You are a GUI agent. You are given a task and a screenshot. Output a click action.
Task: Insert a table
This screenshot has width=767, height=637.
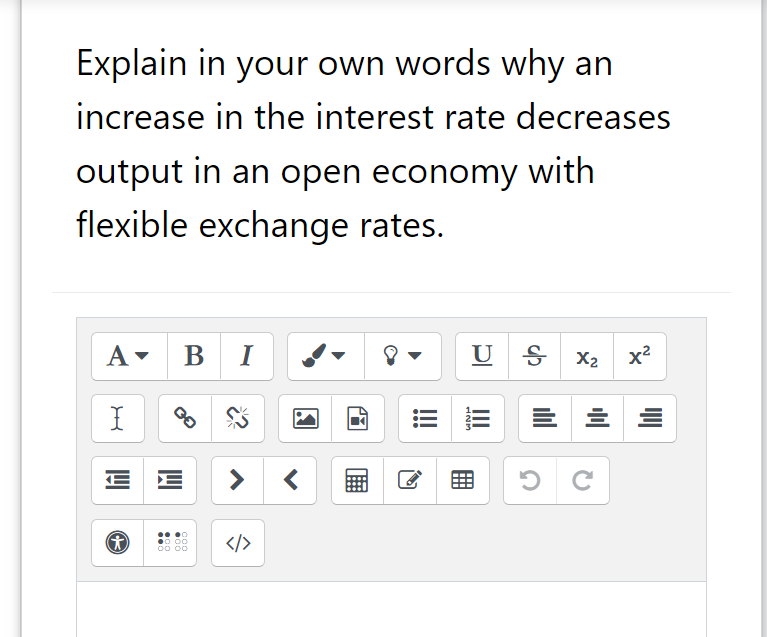pyautogui.click(x=462, y=480)
